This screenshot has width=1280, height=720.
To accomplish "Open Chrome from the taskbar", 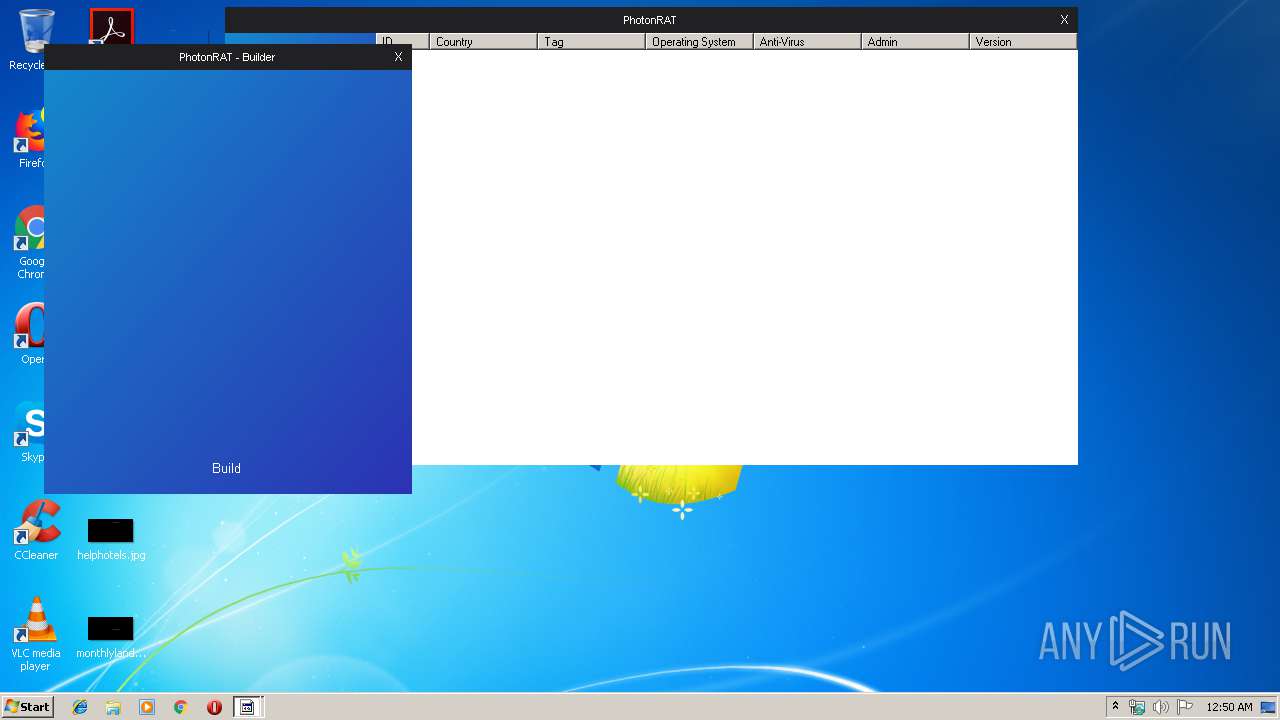I will click(180, 707).
